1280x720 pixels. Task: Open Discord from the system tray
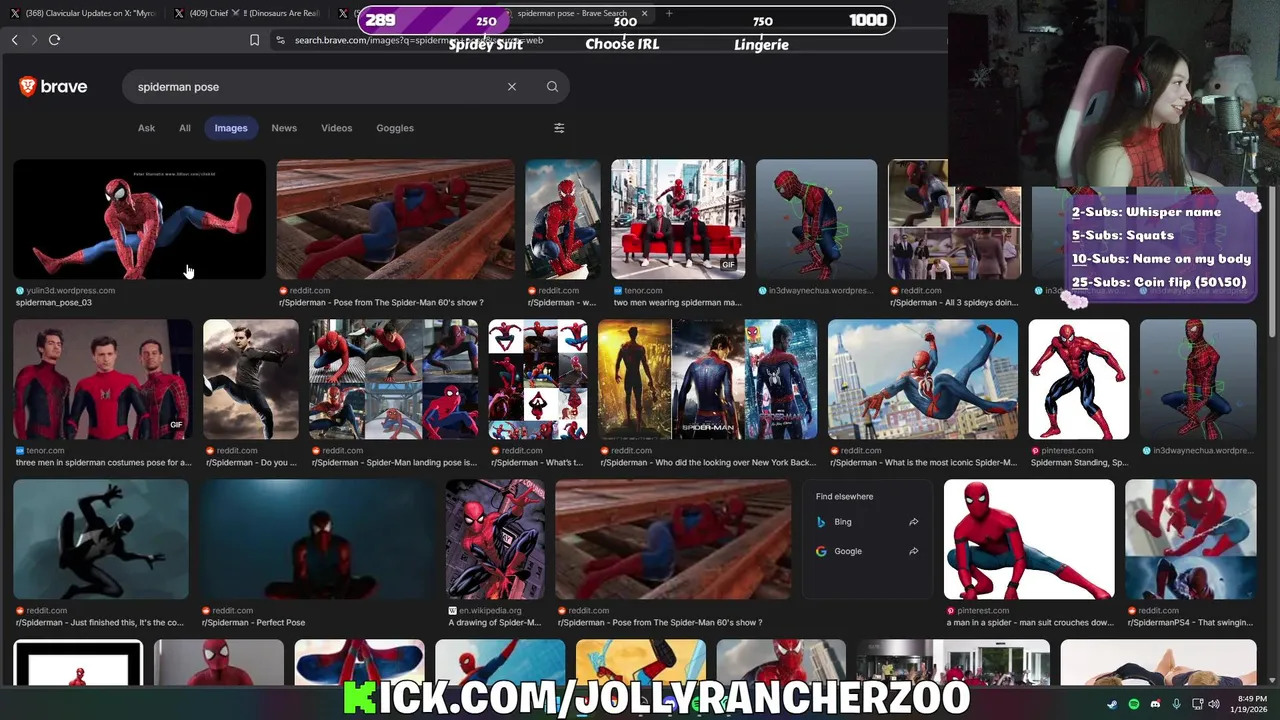1155,704
